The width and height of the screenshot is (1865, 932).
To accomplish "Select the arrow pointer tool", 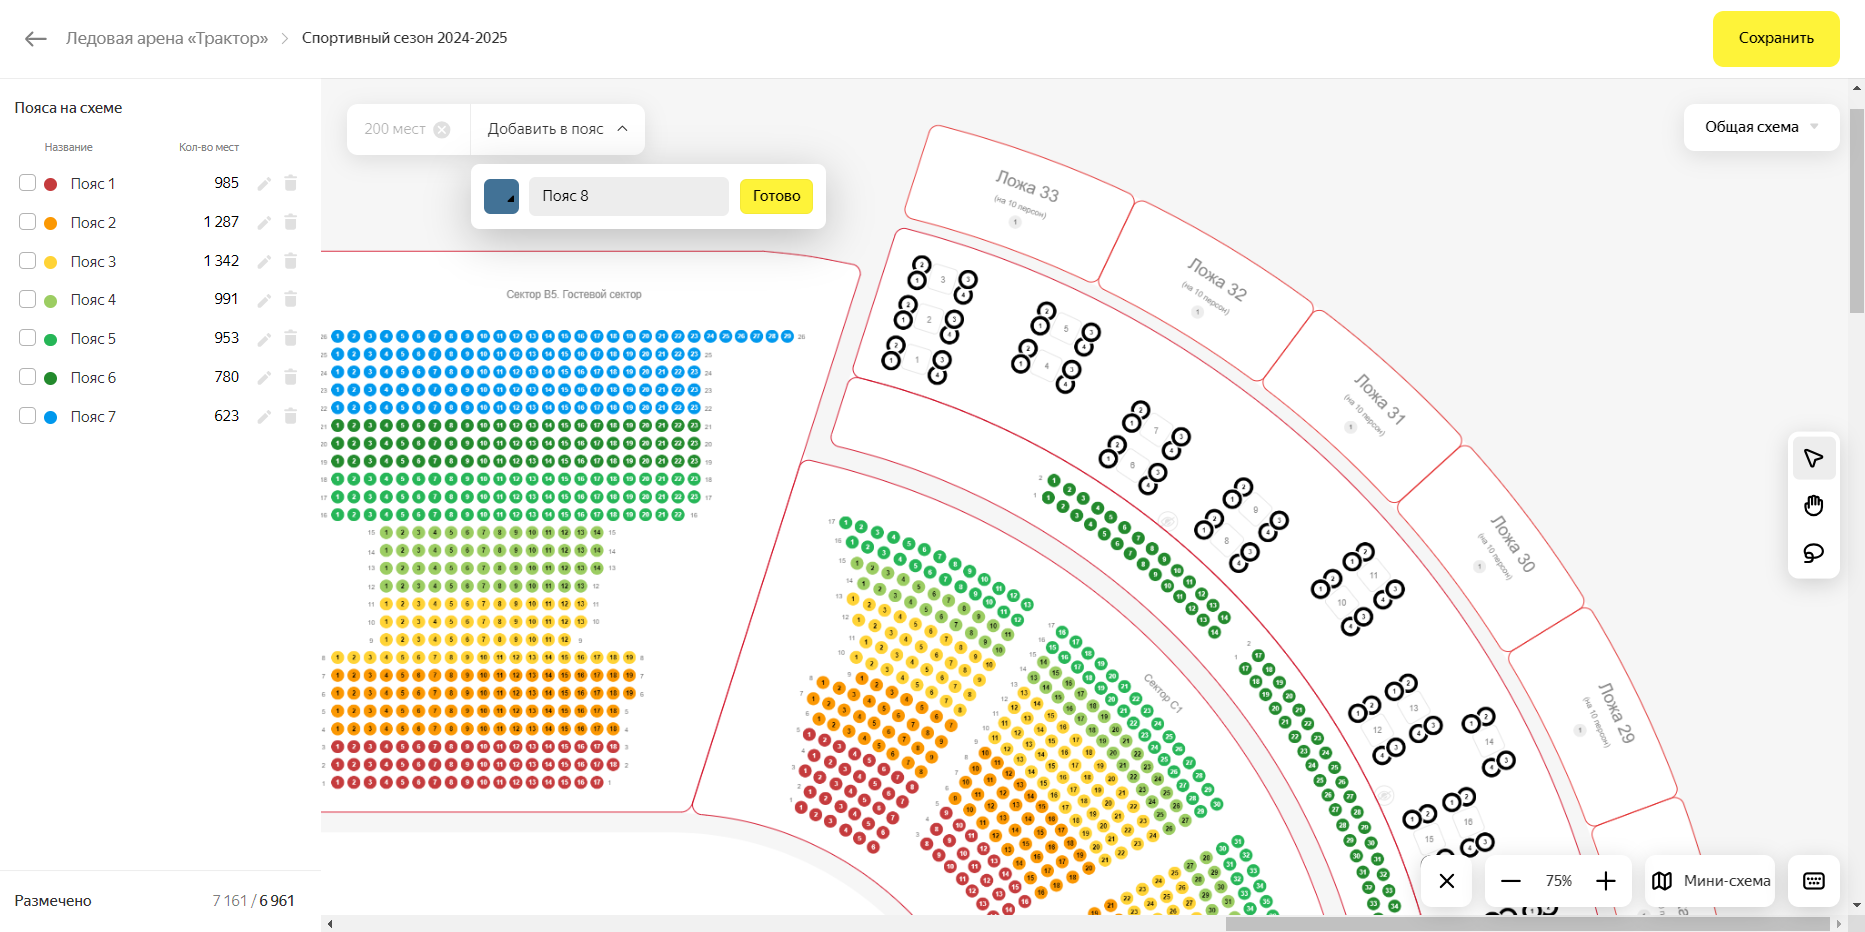I will pos(1813,459).
